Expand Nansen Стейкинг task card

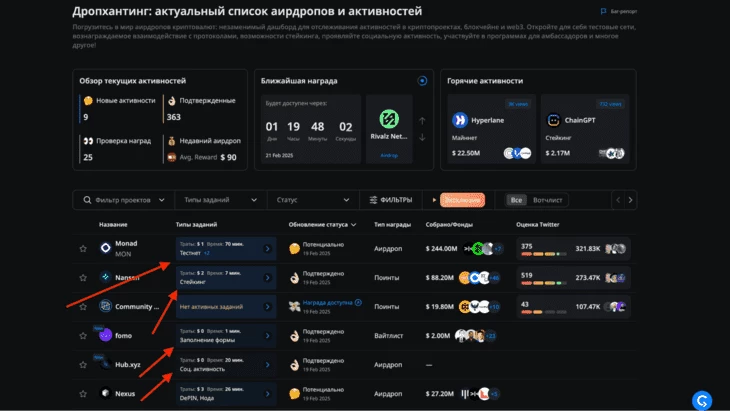point(226,277)
